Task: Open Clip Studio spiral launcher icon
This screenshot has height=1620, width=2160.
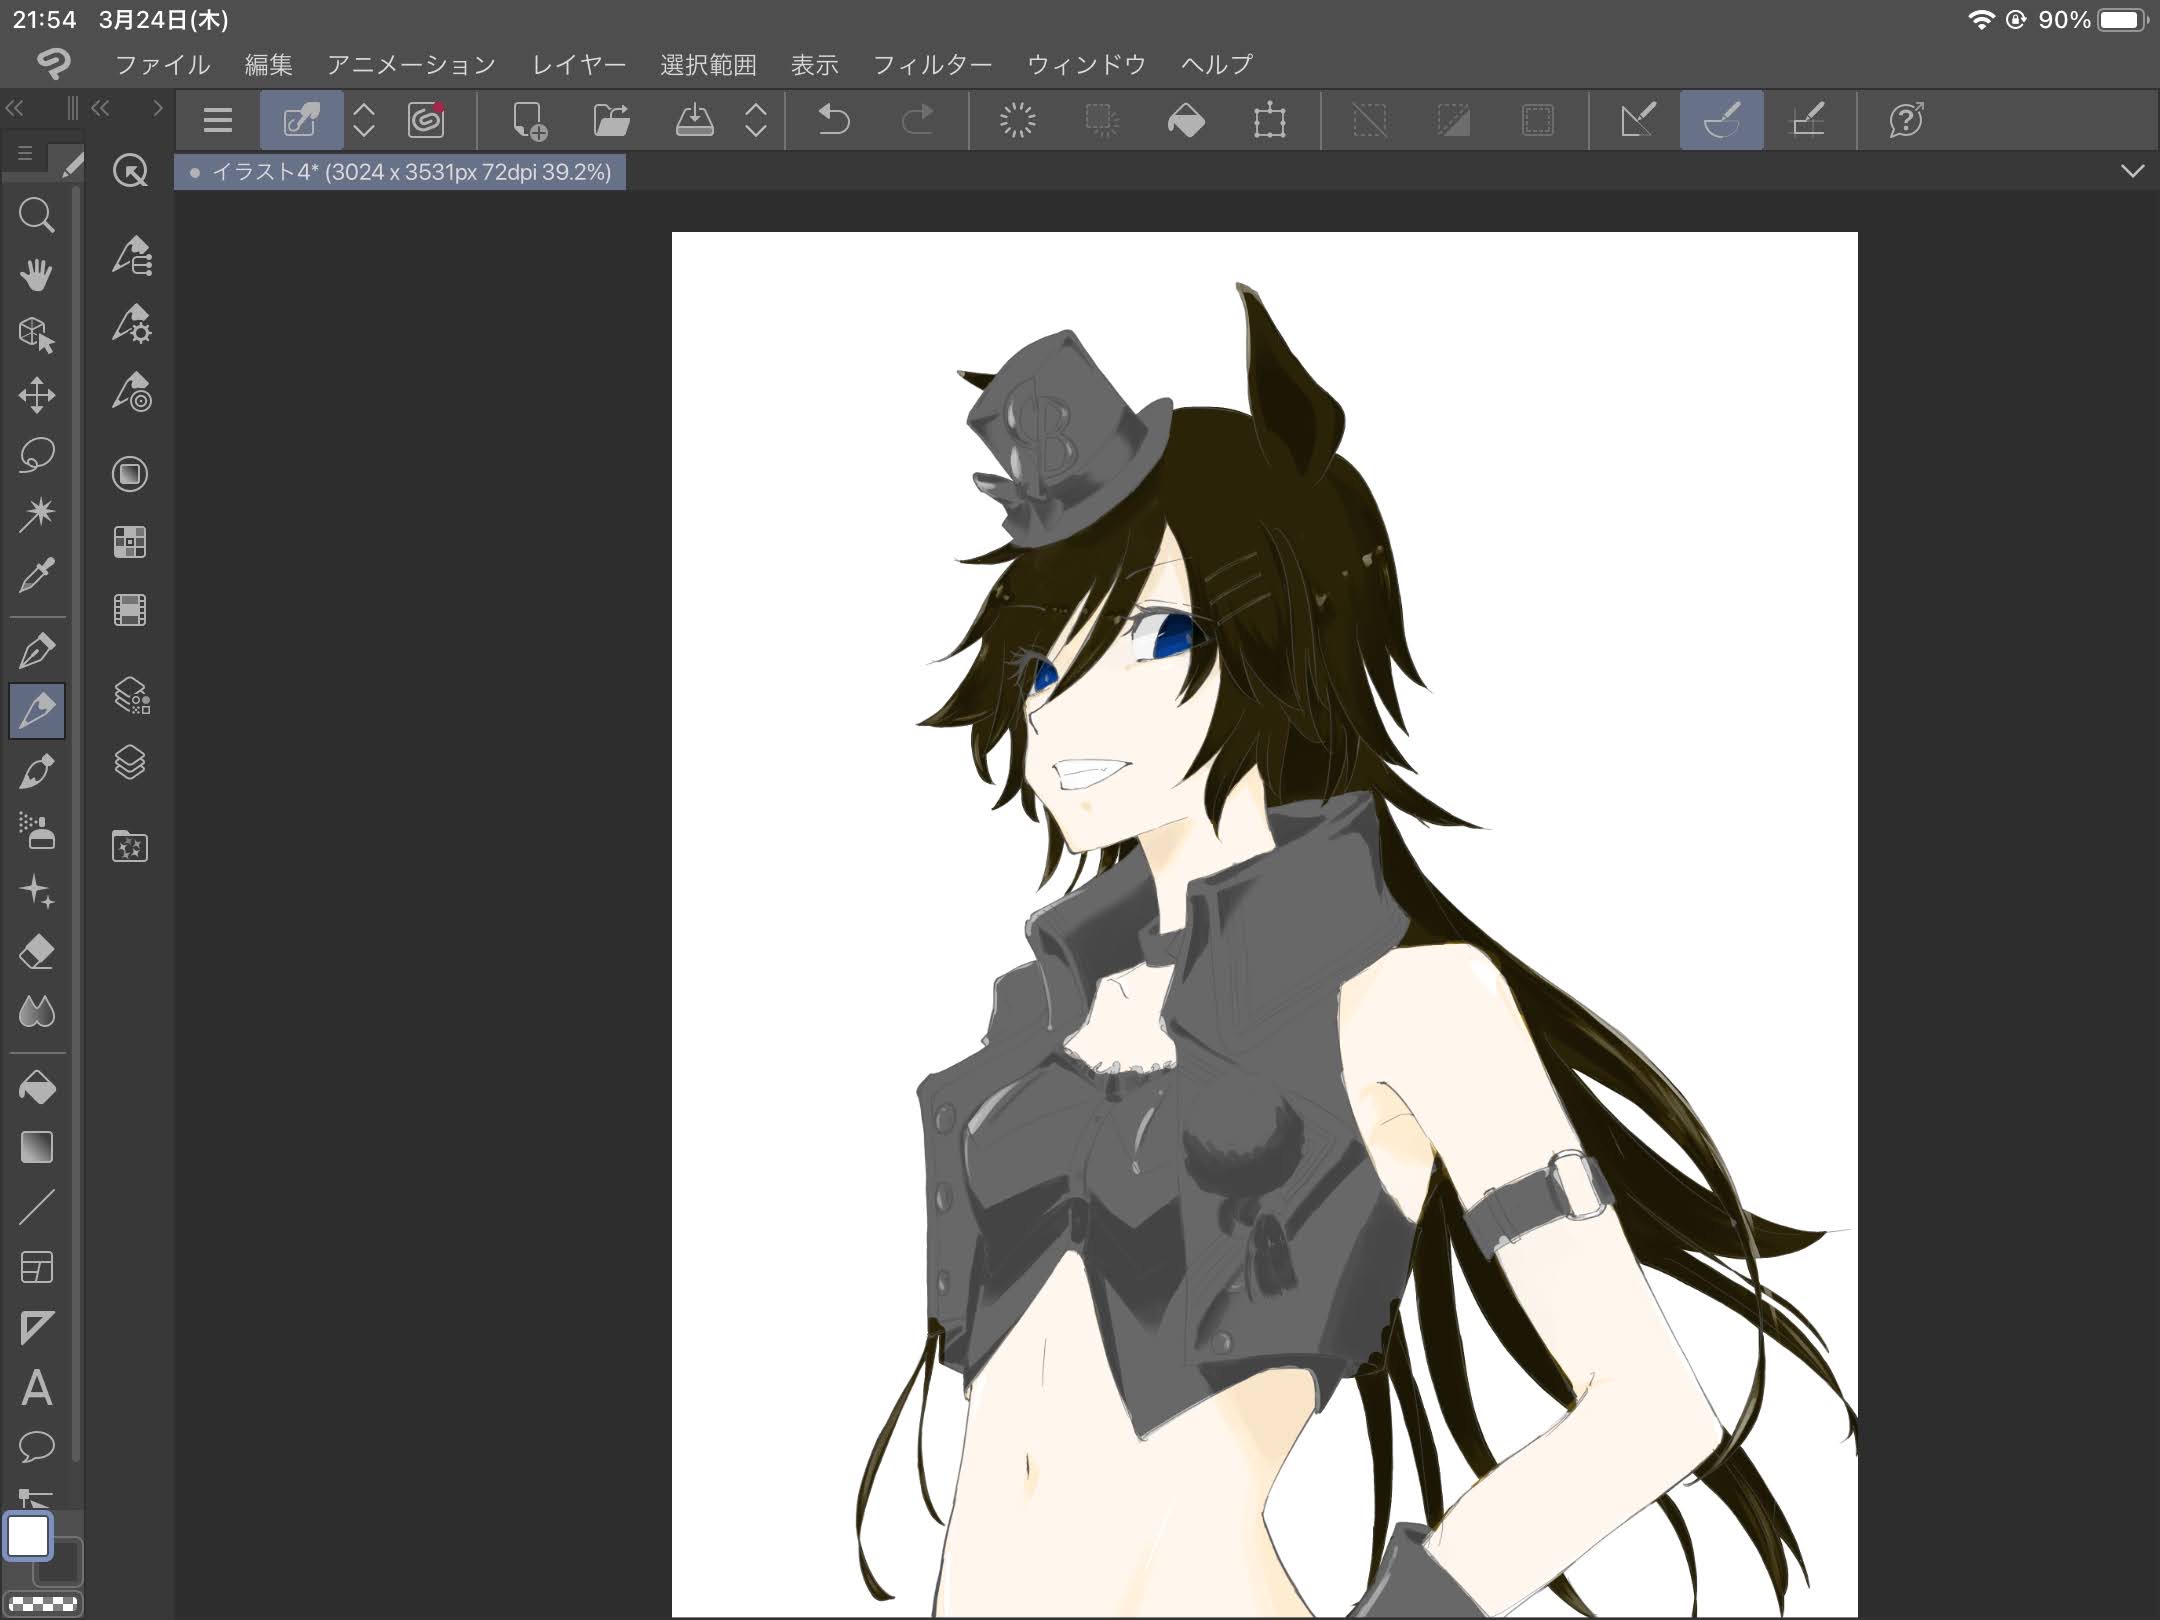Action: tap(427, 121)
